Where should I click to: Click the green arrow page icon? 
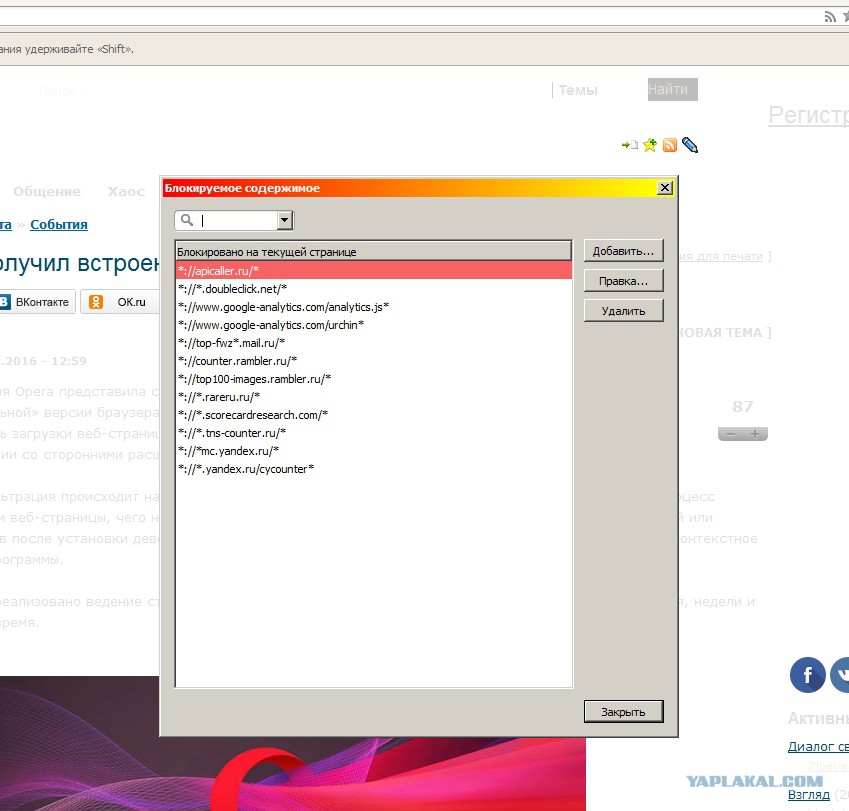coord(629,145)
